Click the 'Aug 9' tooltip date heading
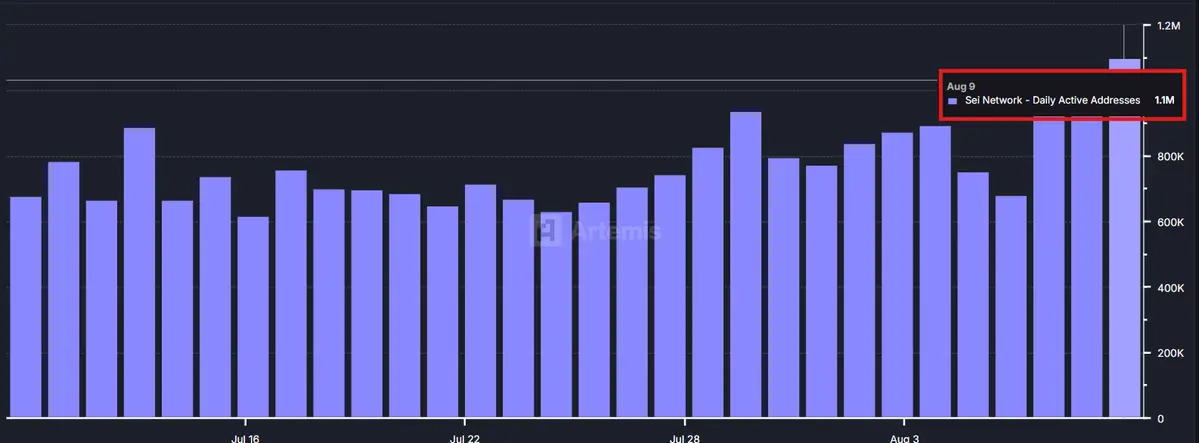The width and height of the screenshot is (1199, 443). tap(960, 86)
